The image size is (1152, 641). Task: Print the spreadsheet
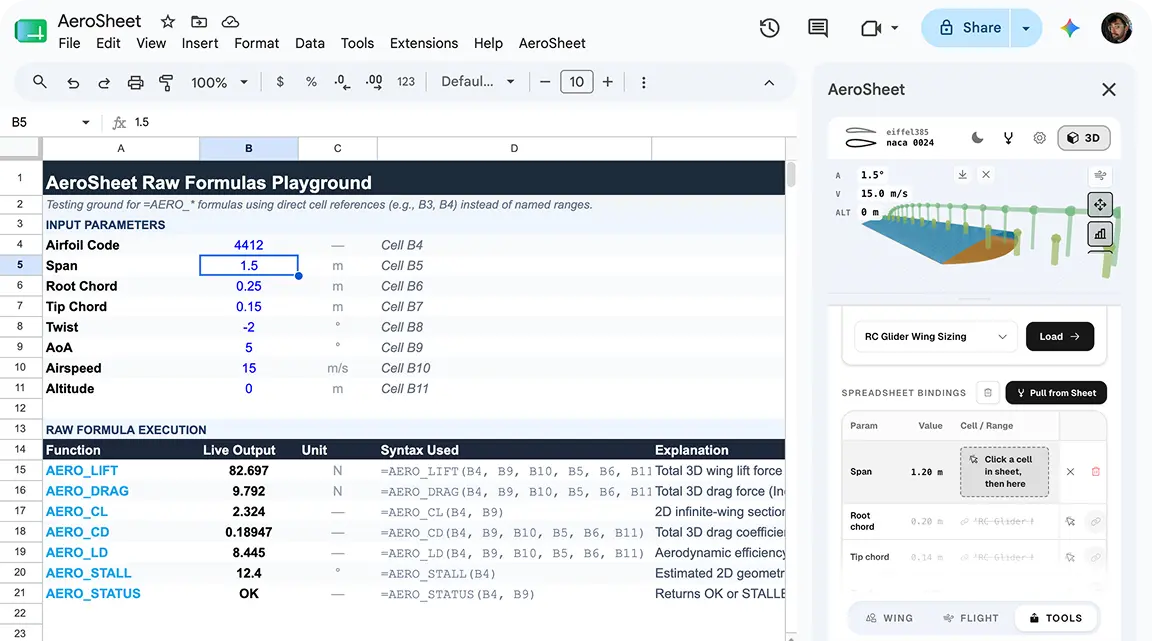coord(135,82)
